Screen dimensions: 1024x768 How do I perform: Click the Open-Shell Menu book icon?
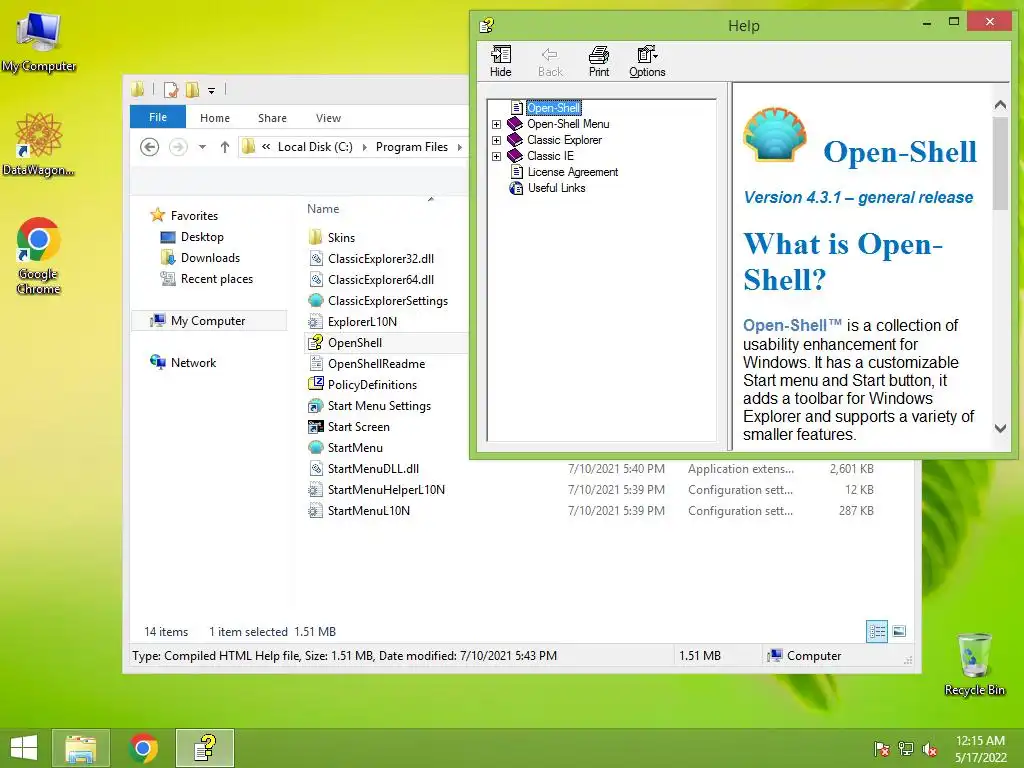pos(515,123)
